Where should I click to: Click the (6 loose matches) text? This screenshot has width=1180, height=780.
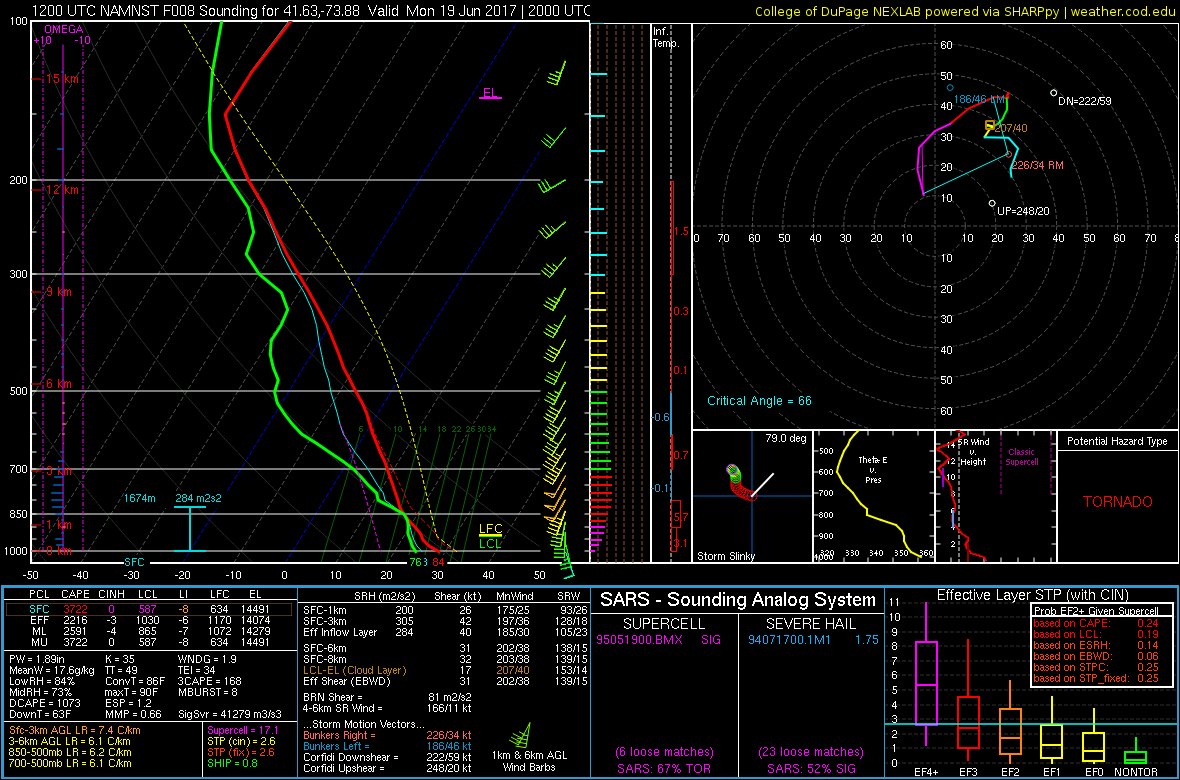pyautogui.click(x=664, y=751)
